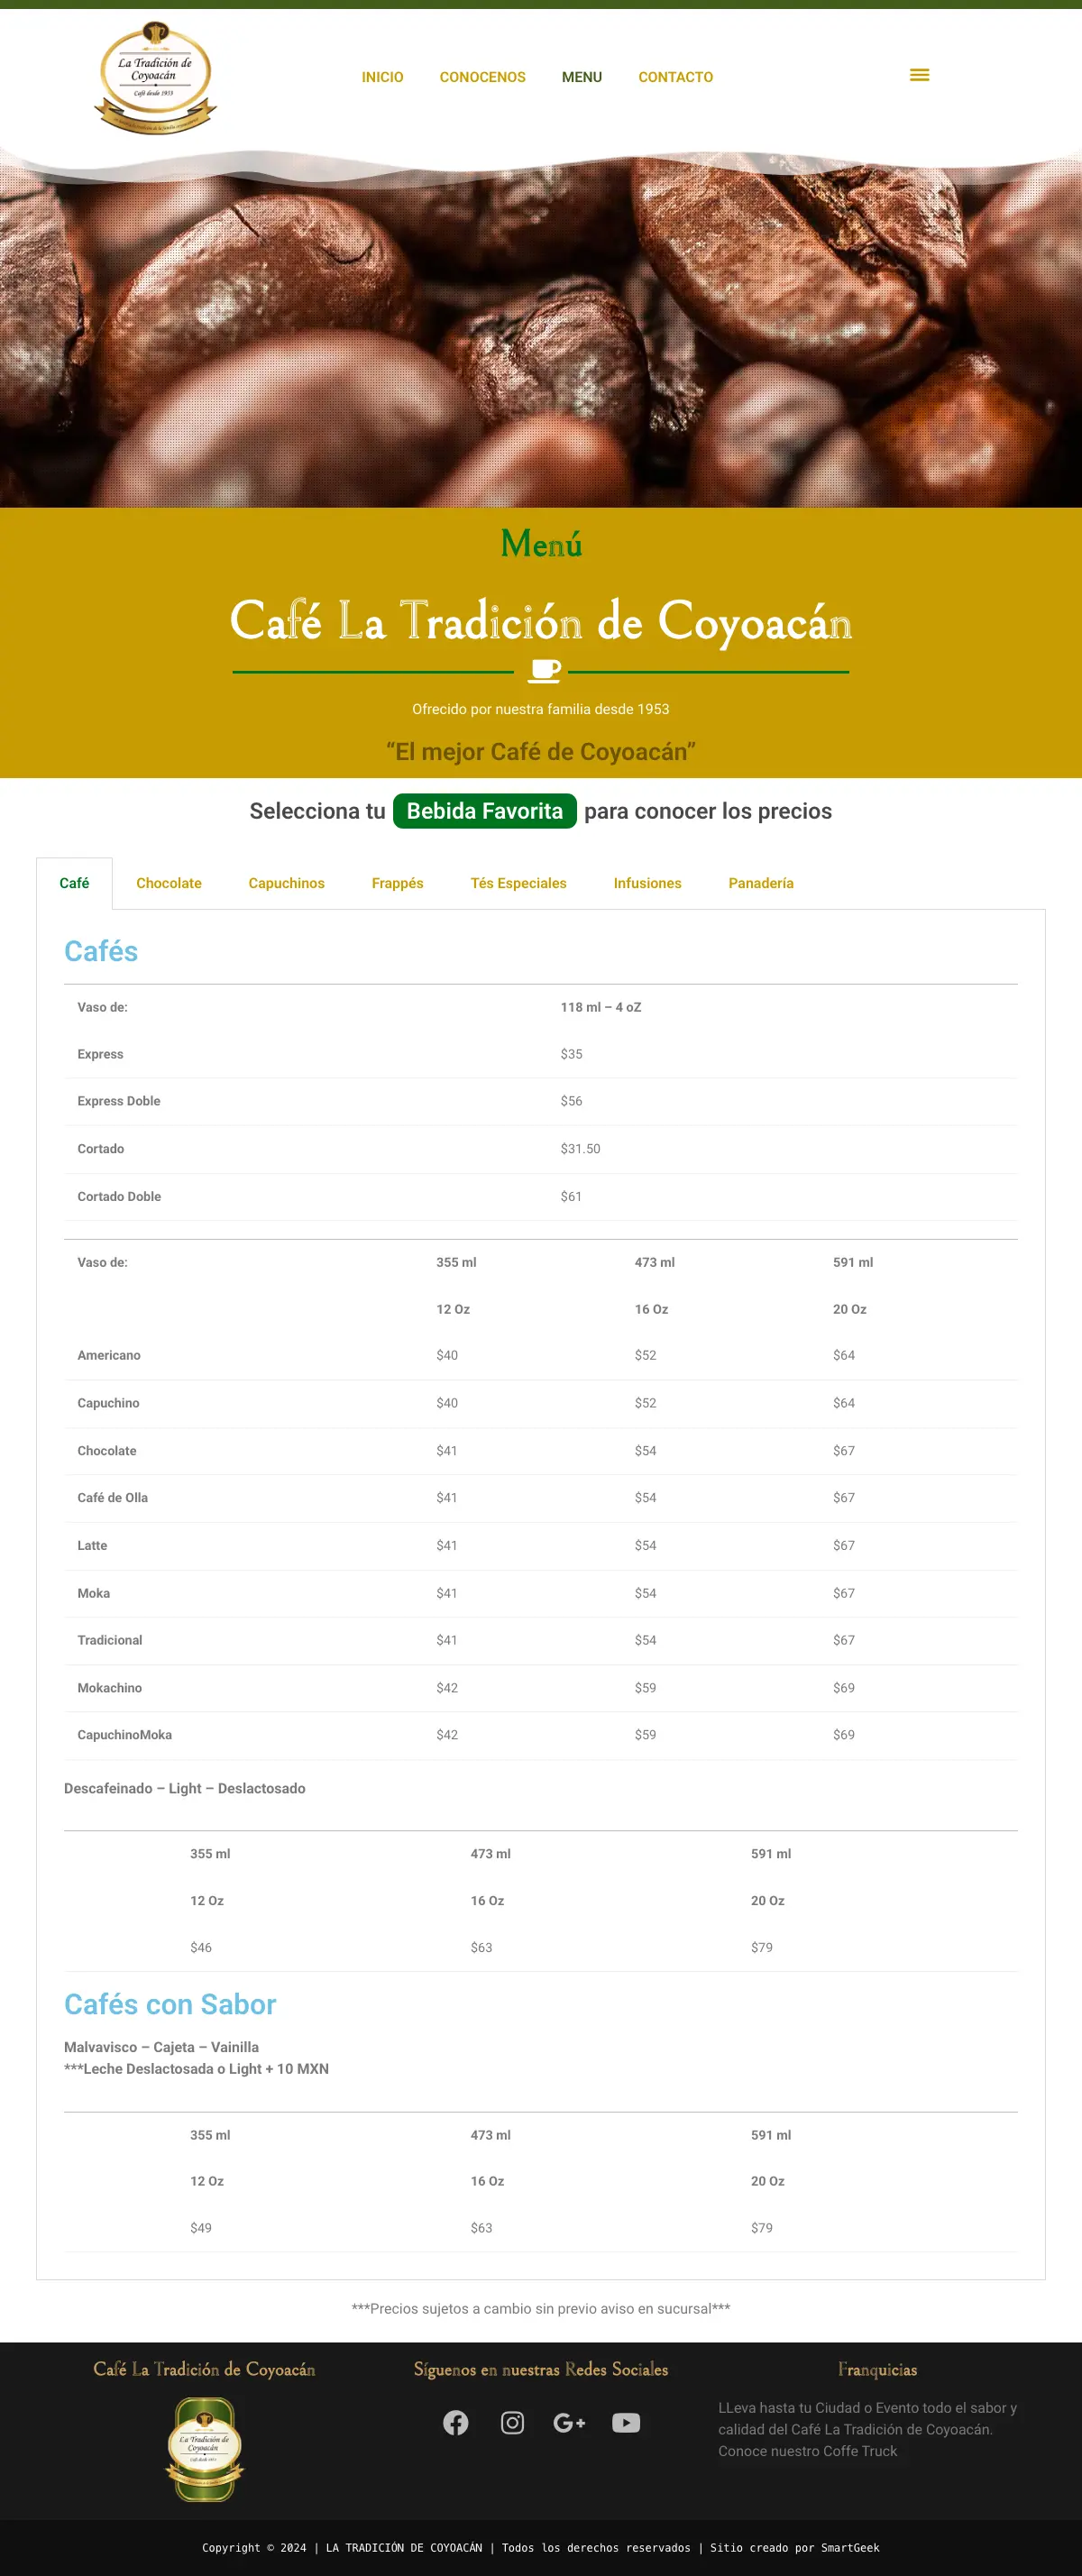
Task: Click the Cortado Doble price $61
Action: [x=571, y=1196]
